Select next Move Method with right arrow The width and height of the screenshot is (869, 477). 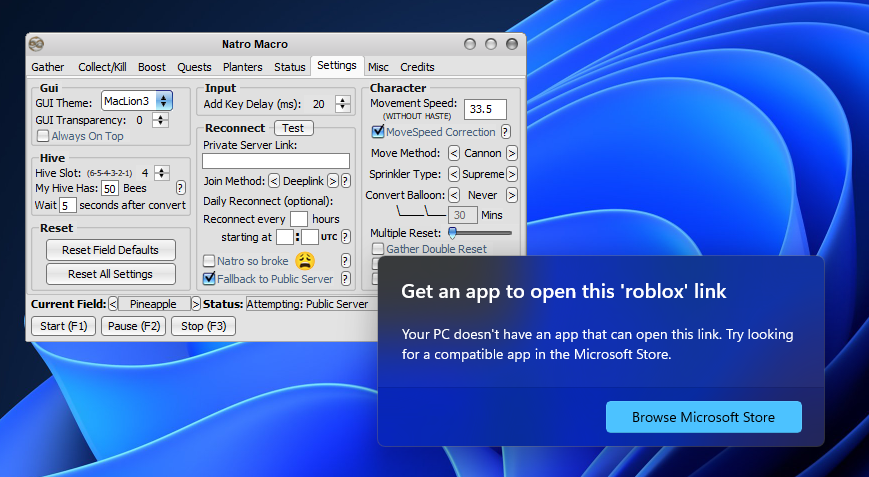(x=512, y=153)
